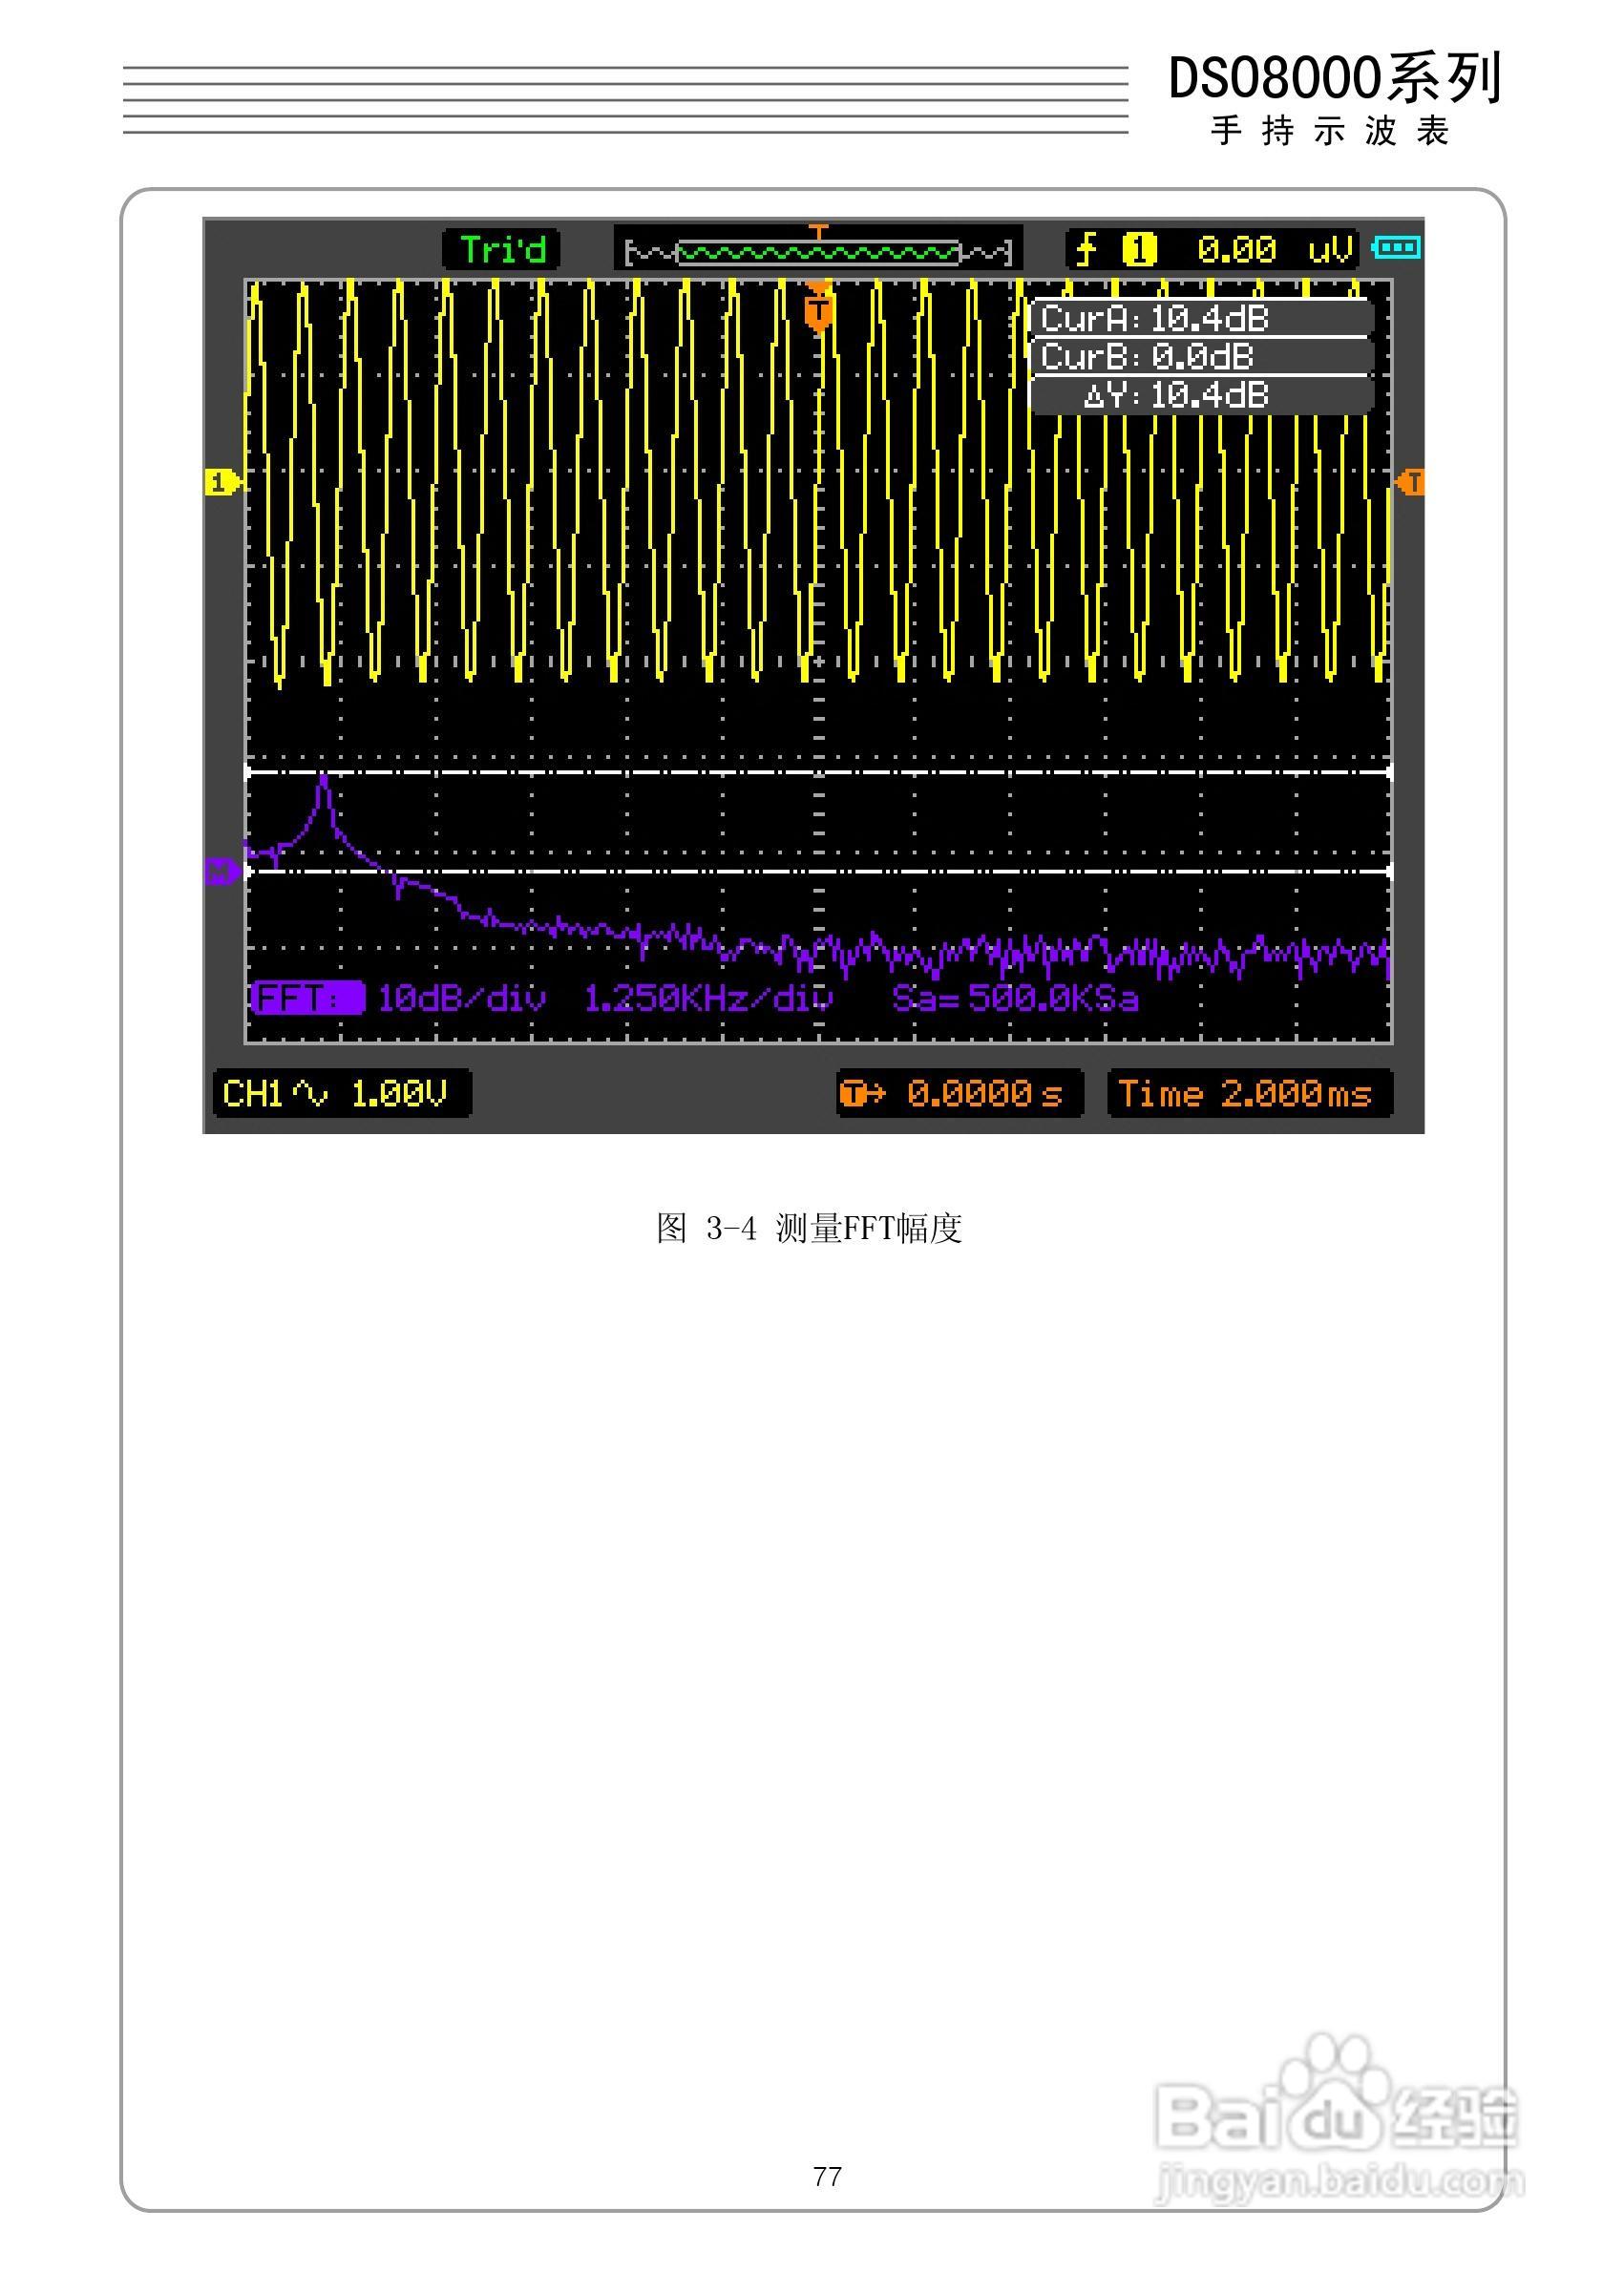Click the yellow channel 1 trigger source badge
The image size is (1624, 2273).
(1139, 249)
